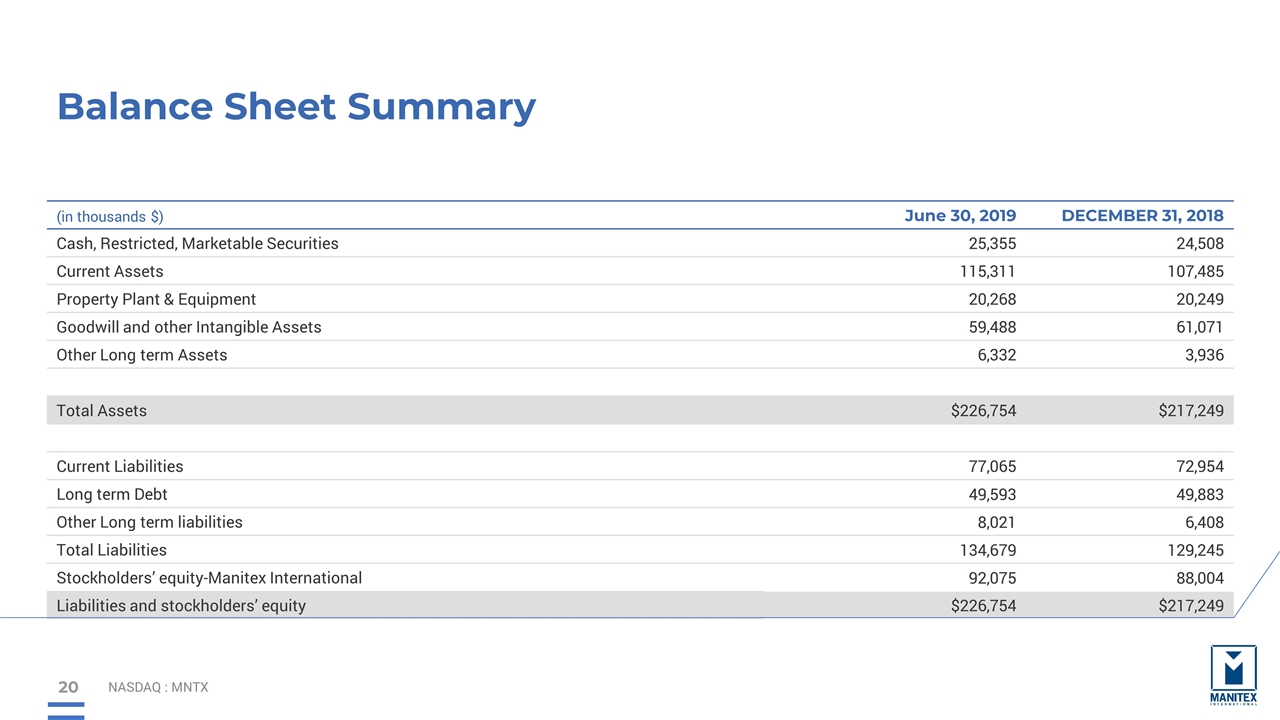The image size is (1280, 720).
Task: Click the 129,245 total liabilities value
Action: [x=1195, y=550]
